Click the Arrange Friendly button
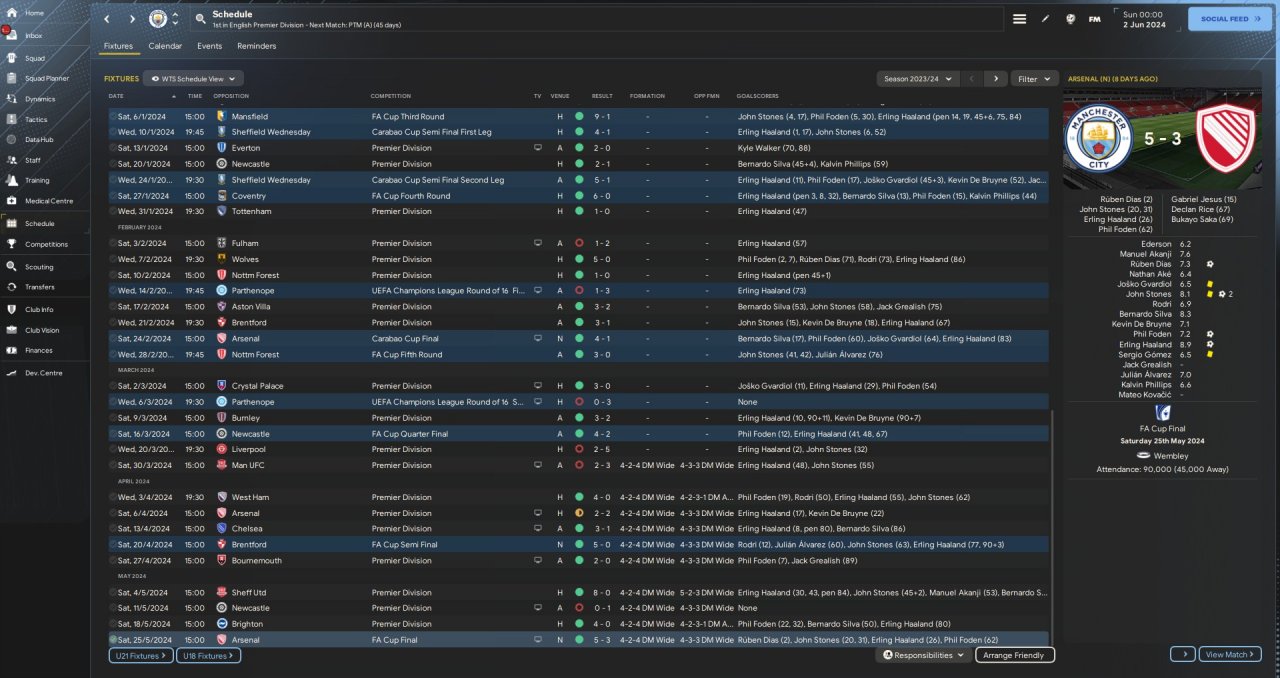Viewport: 1280px width, 678px height. point(1014,655)
